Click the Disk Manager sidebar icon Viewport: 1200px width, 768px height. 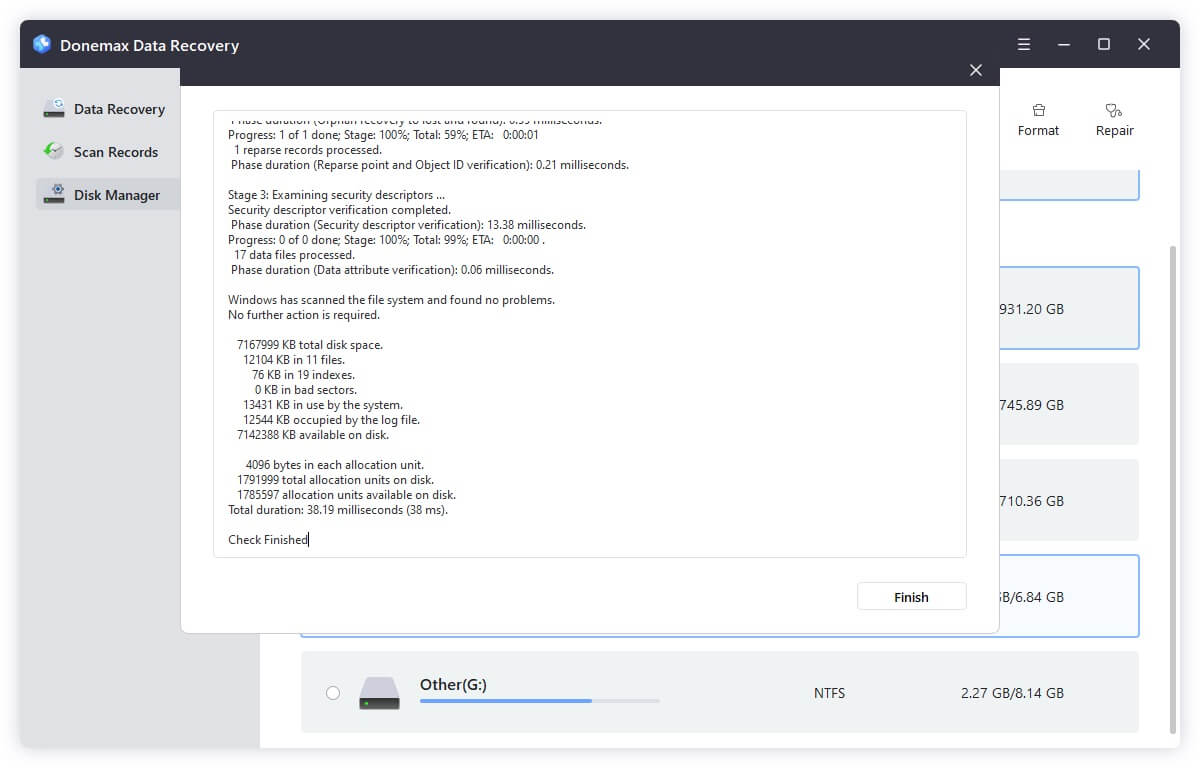point(54,195)
